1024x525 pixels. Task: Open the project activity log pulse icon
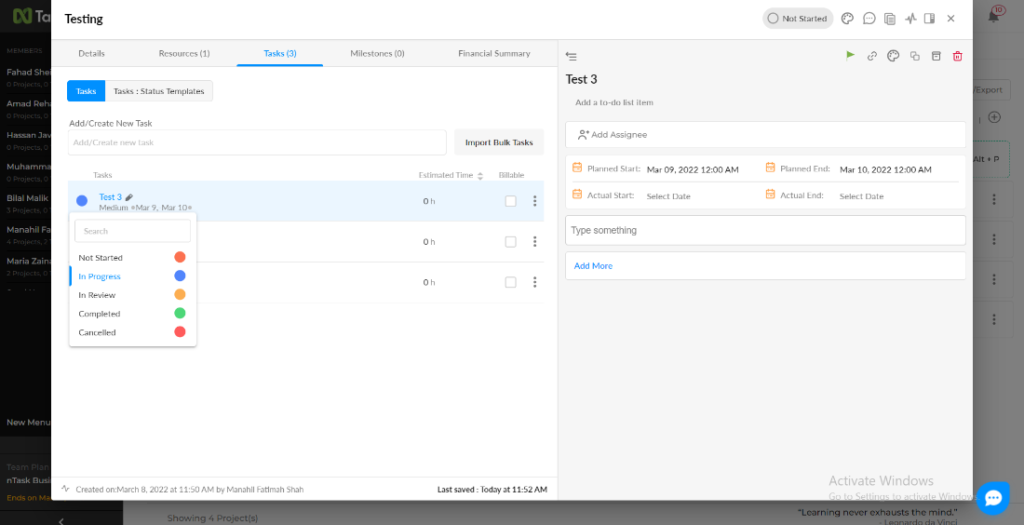pos(910,18)
